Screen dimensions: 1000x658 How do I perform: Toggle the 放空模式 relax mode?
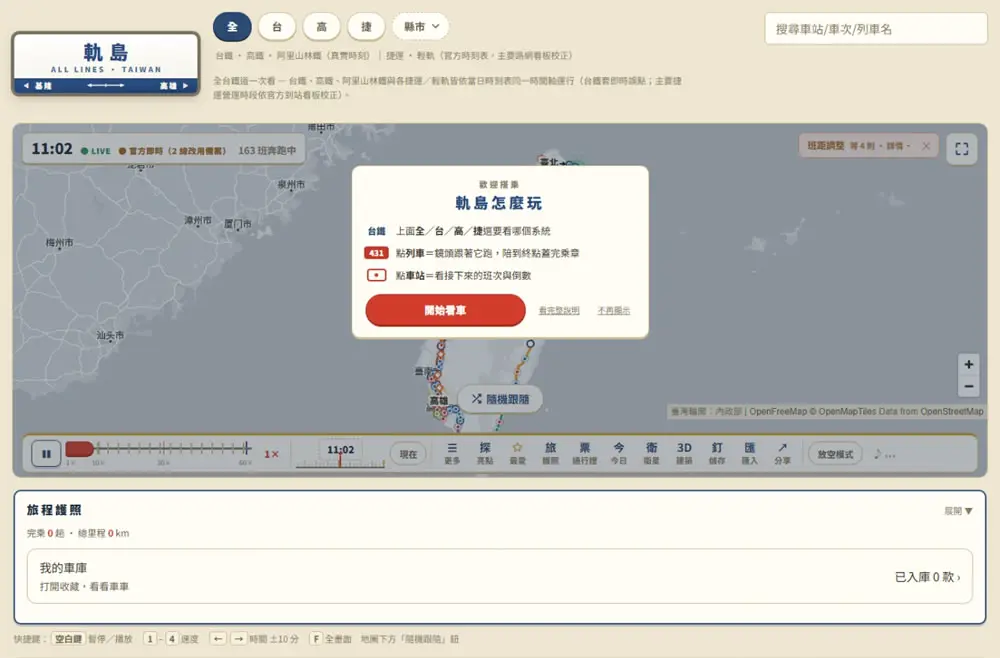[x=835, y=454]
